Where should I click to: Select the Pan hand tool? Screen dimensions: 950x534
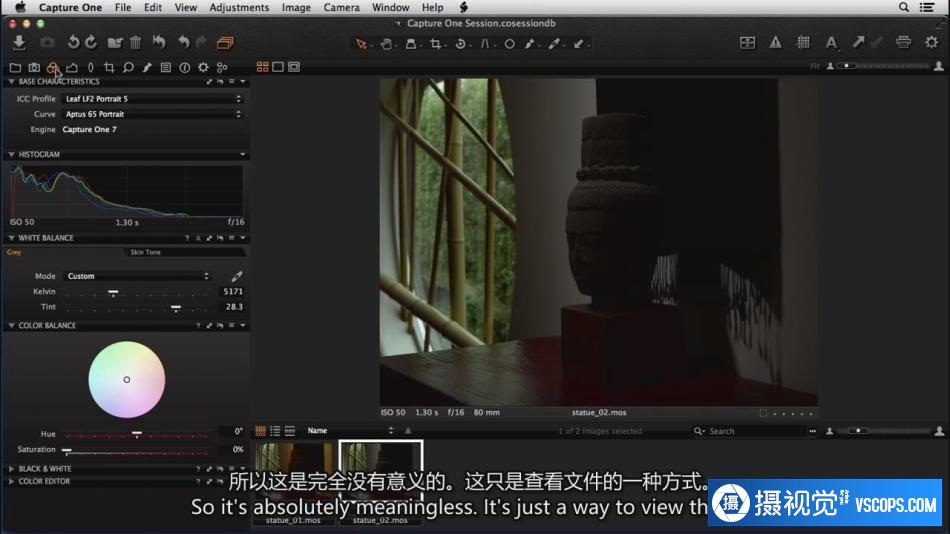click(x=386, y=44)
